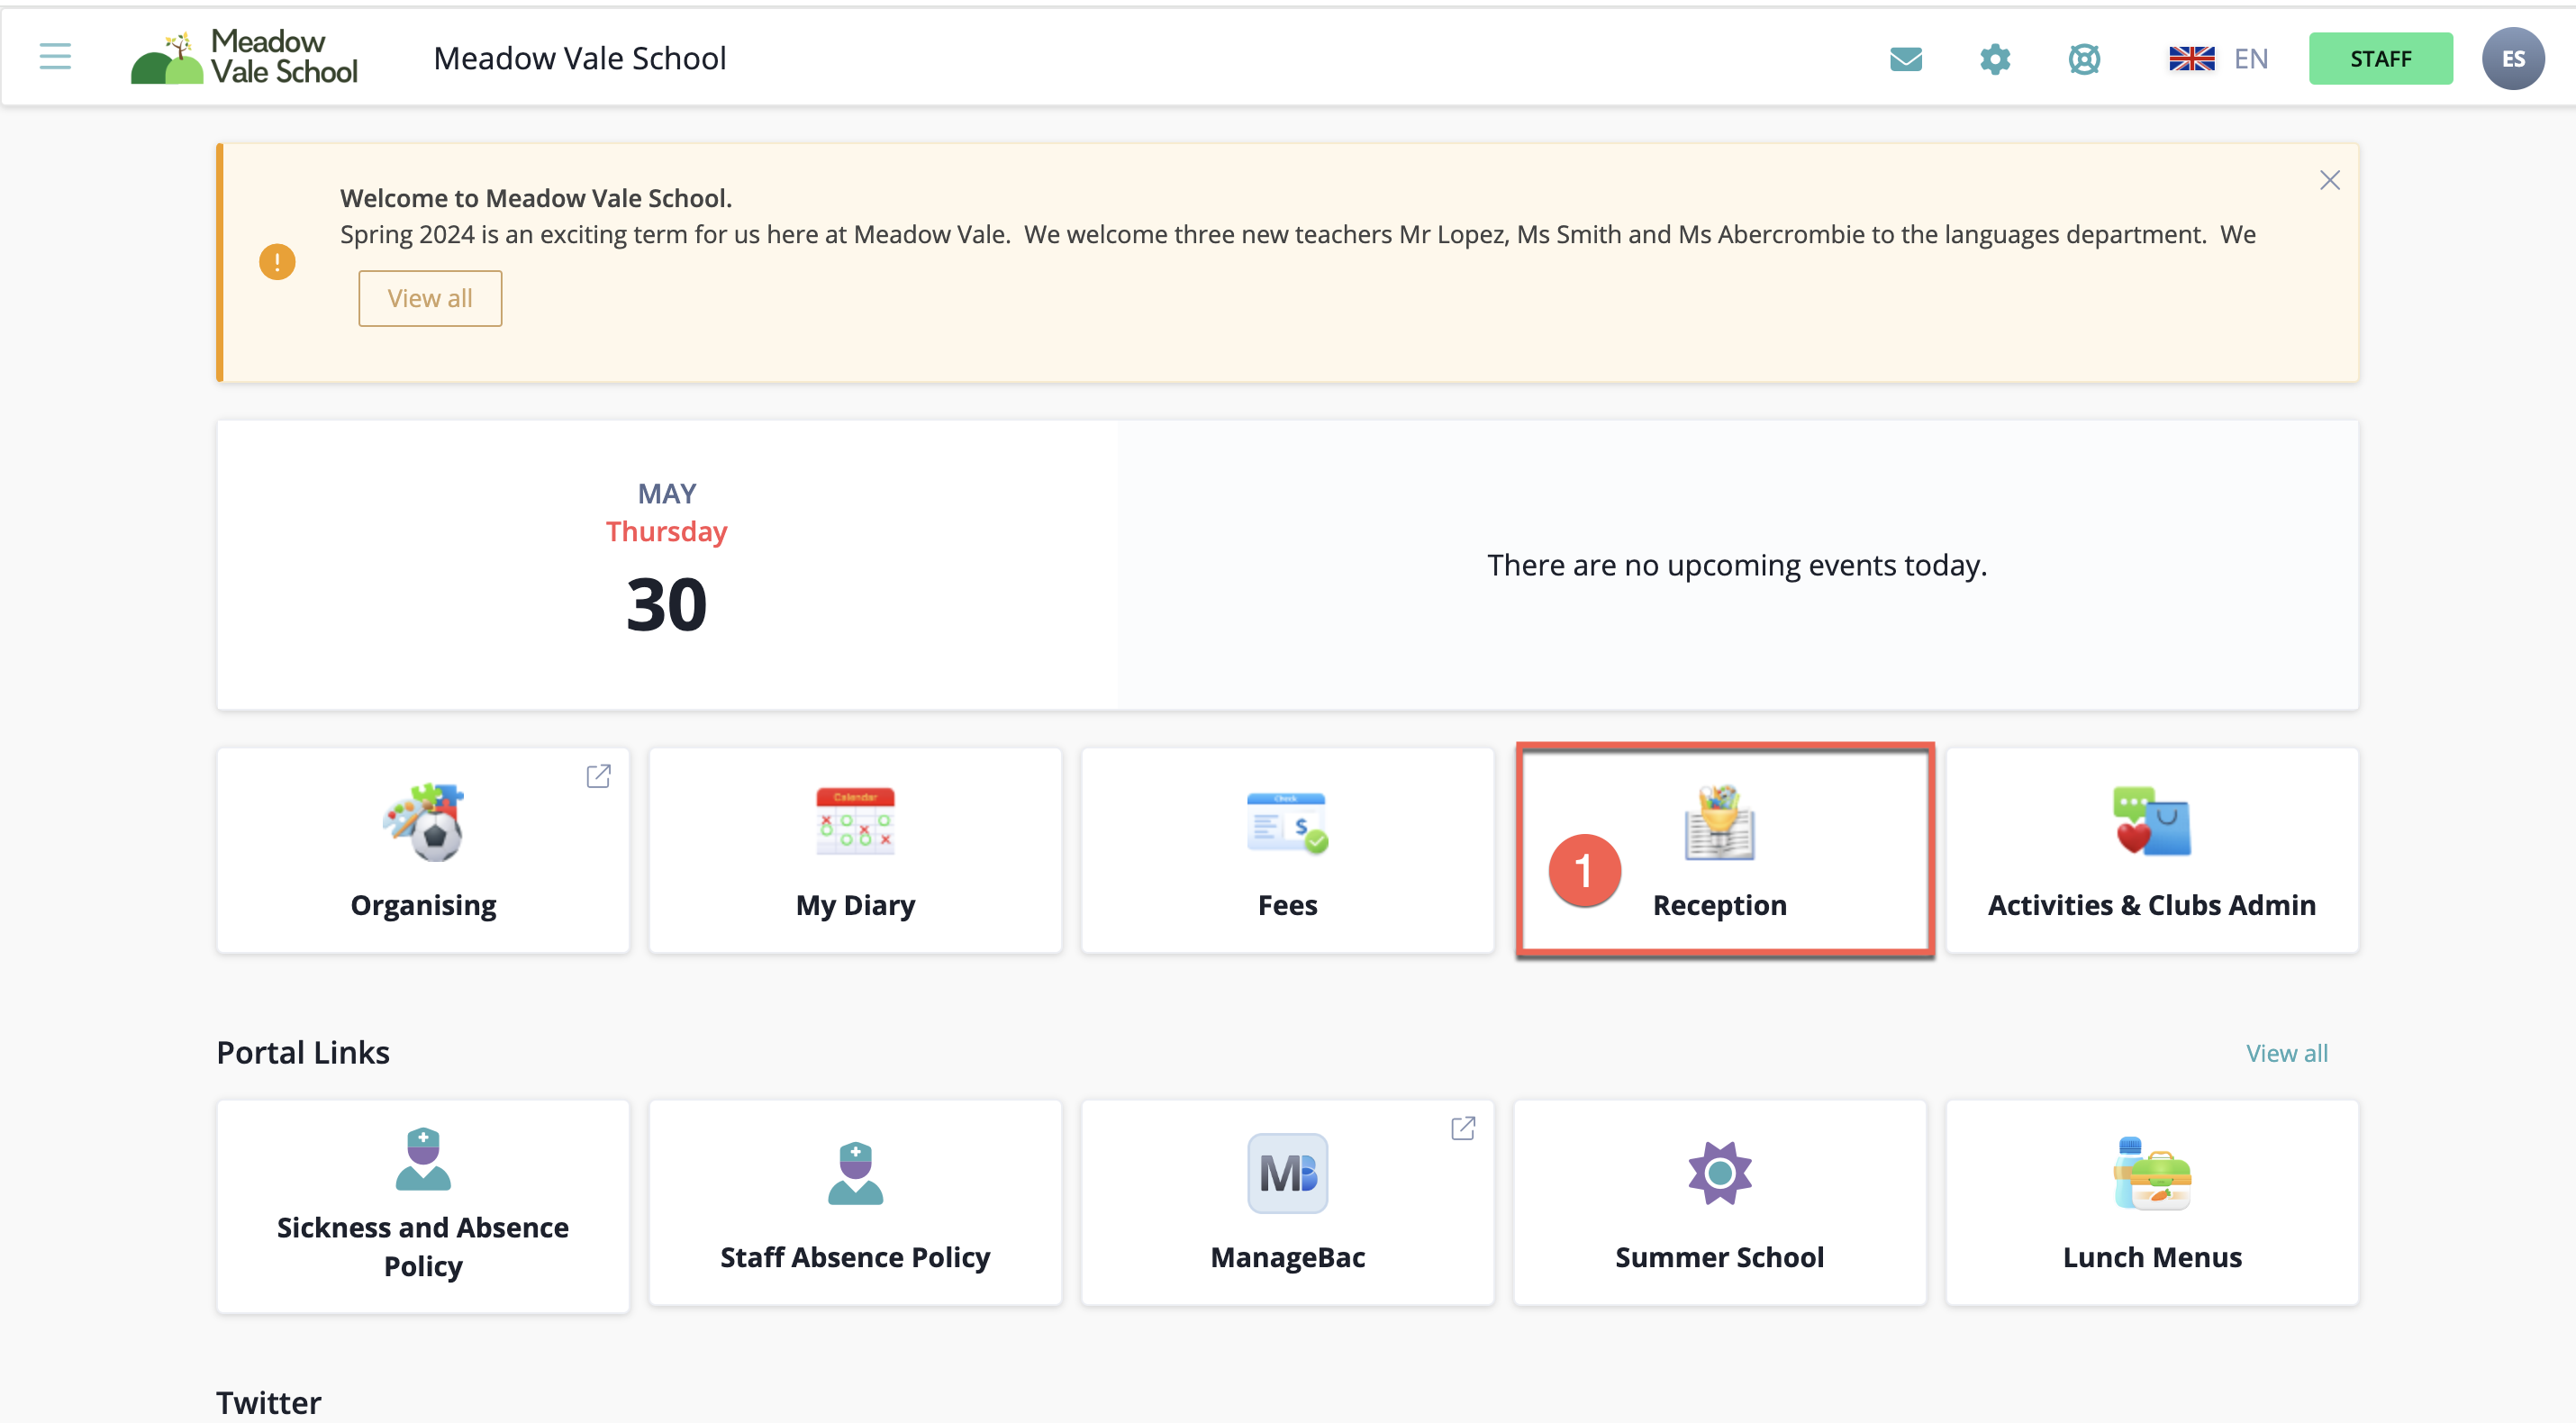Click the Meadow Vale School logo

244,58
